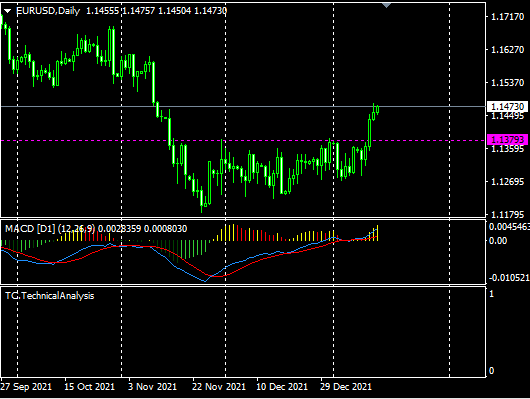This screenshot has width=530, height=399.
Task: Click the 10 Dec 2021 date label
Action: tap(282, 387)
